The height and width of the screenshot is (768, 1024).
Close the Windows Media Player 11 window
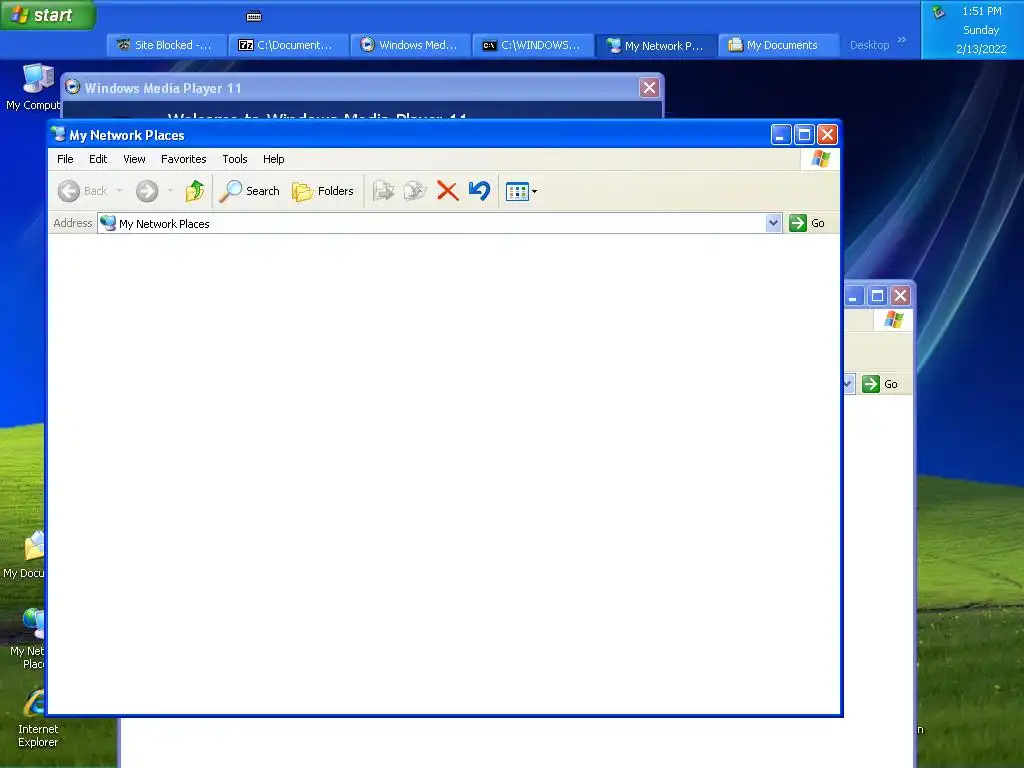point(649,88)
